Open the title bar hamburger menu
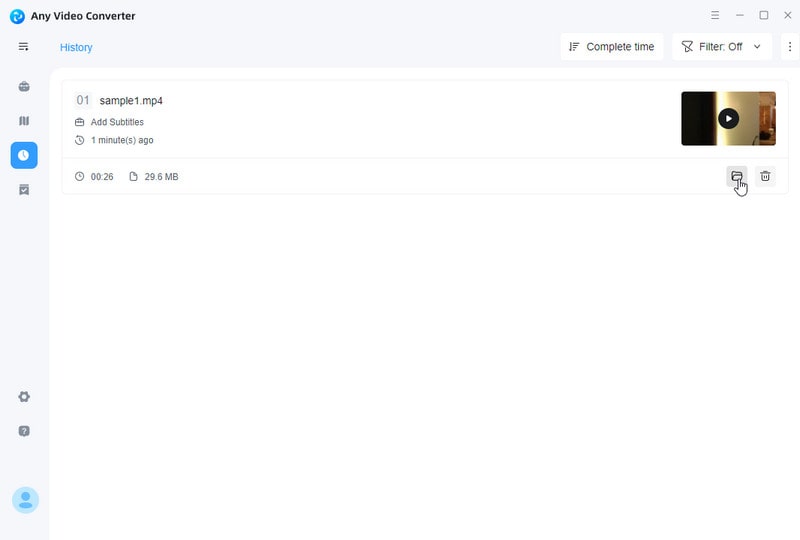 tap(715, 15)
